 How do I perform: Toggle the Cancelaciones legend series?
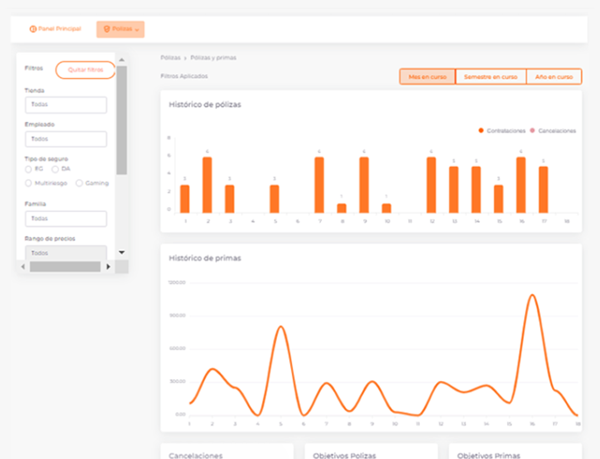553,131
